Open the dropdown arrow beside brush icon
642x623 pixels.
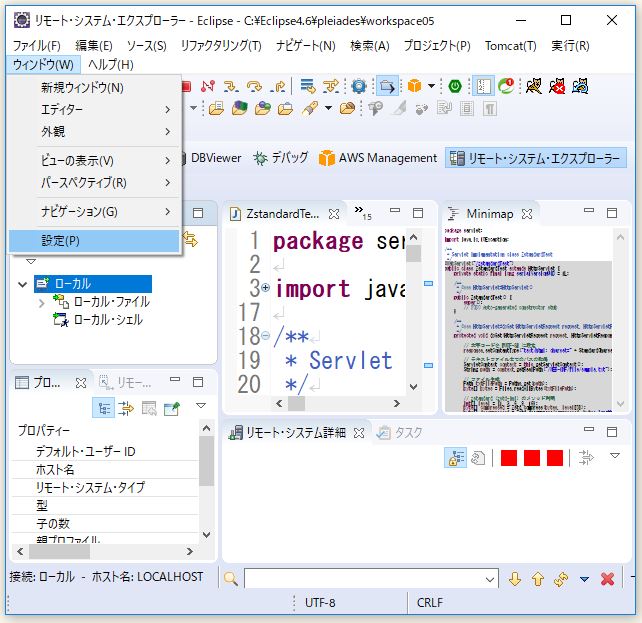(x=328, y=108)
